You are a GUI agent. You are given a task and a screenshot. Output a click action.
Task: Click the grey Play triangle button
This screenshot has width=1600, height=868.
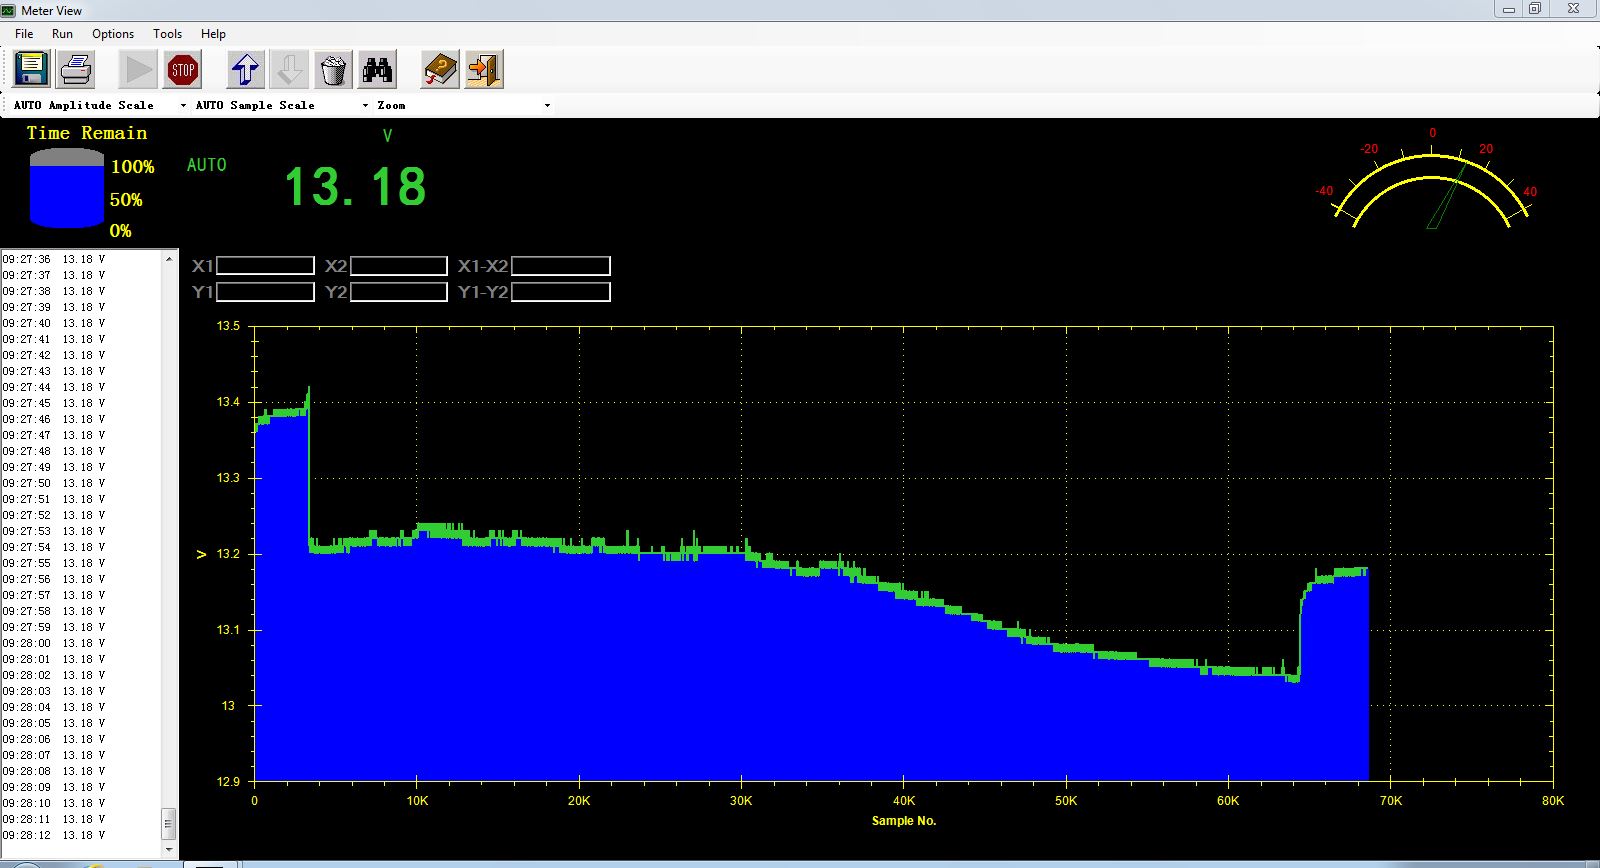pyautogui.click(x=138, y=69)
